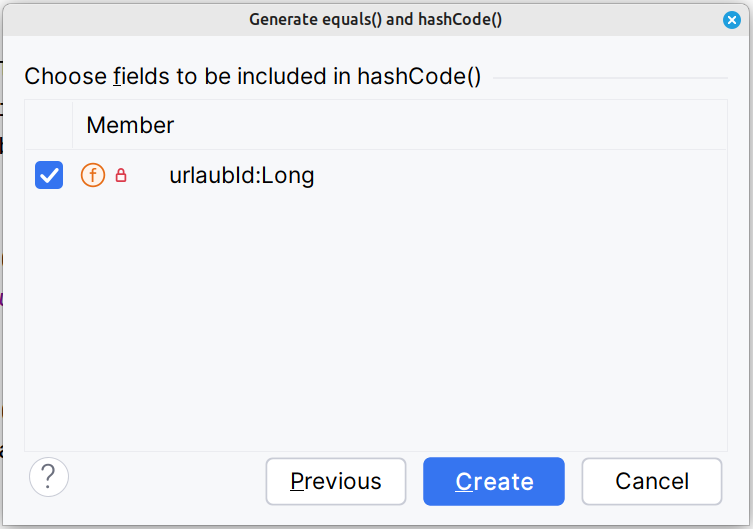Open help with the question mark button
The width and height of the screenshot is (753, 529).
(x=49, y=478)
